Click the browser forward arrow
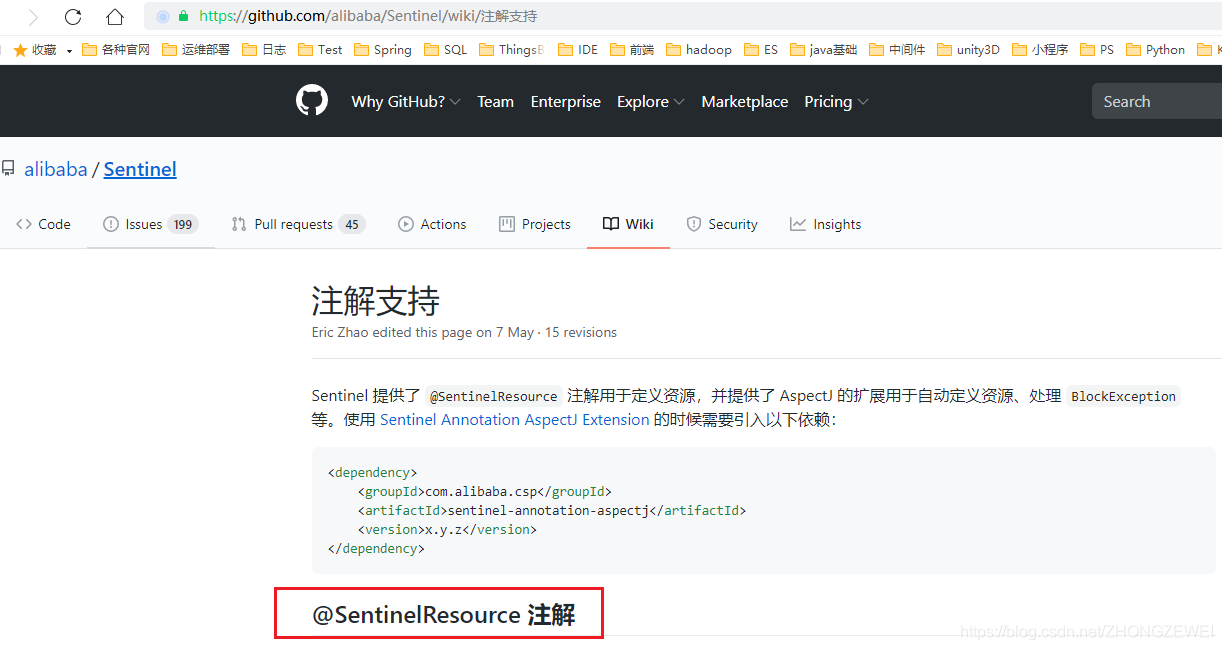Image resolution: width=1222 pixels, height=650 pixels. tap(33, 17)
